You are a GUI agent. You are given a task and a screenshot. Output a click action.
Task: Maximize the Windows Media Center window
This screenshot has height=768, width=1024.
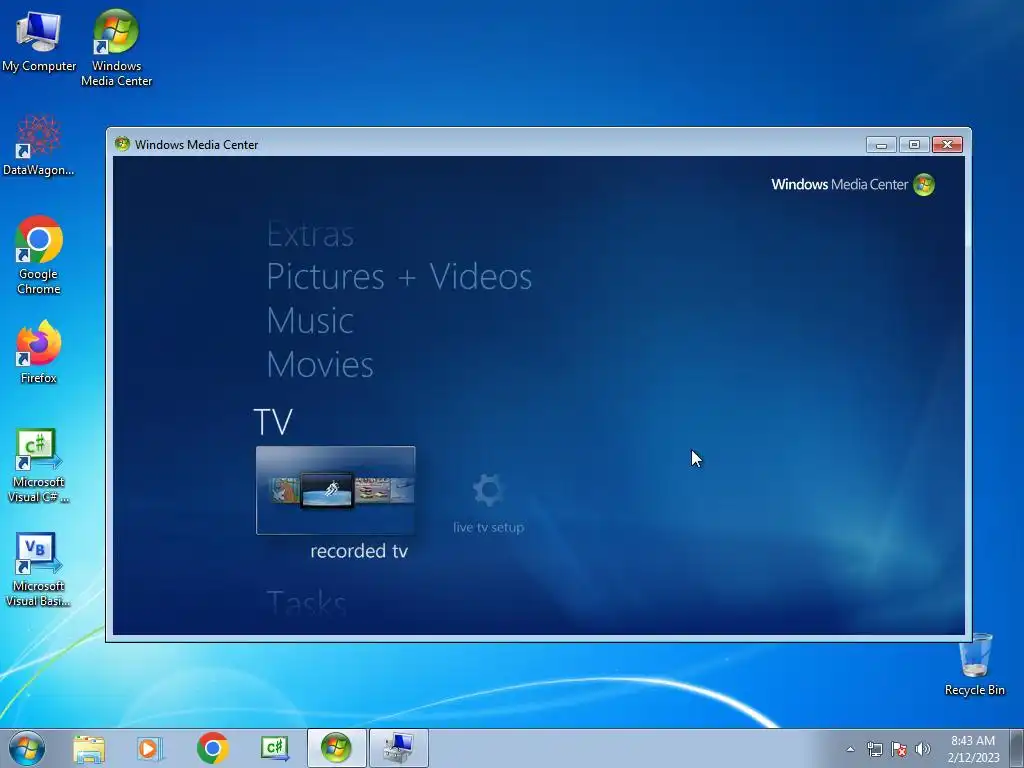[914, 144]
